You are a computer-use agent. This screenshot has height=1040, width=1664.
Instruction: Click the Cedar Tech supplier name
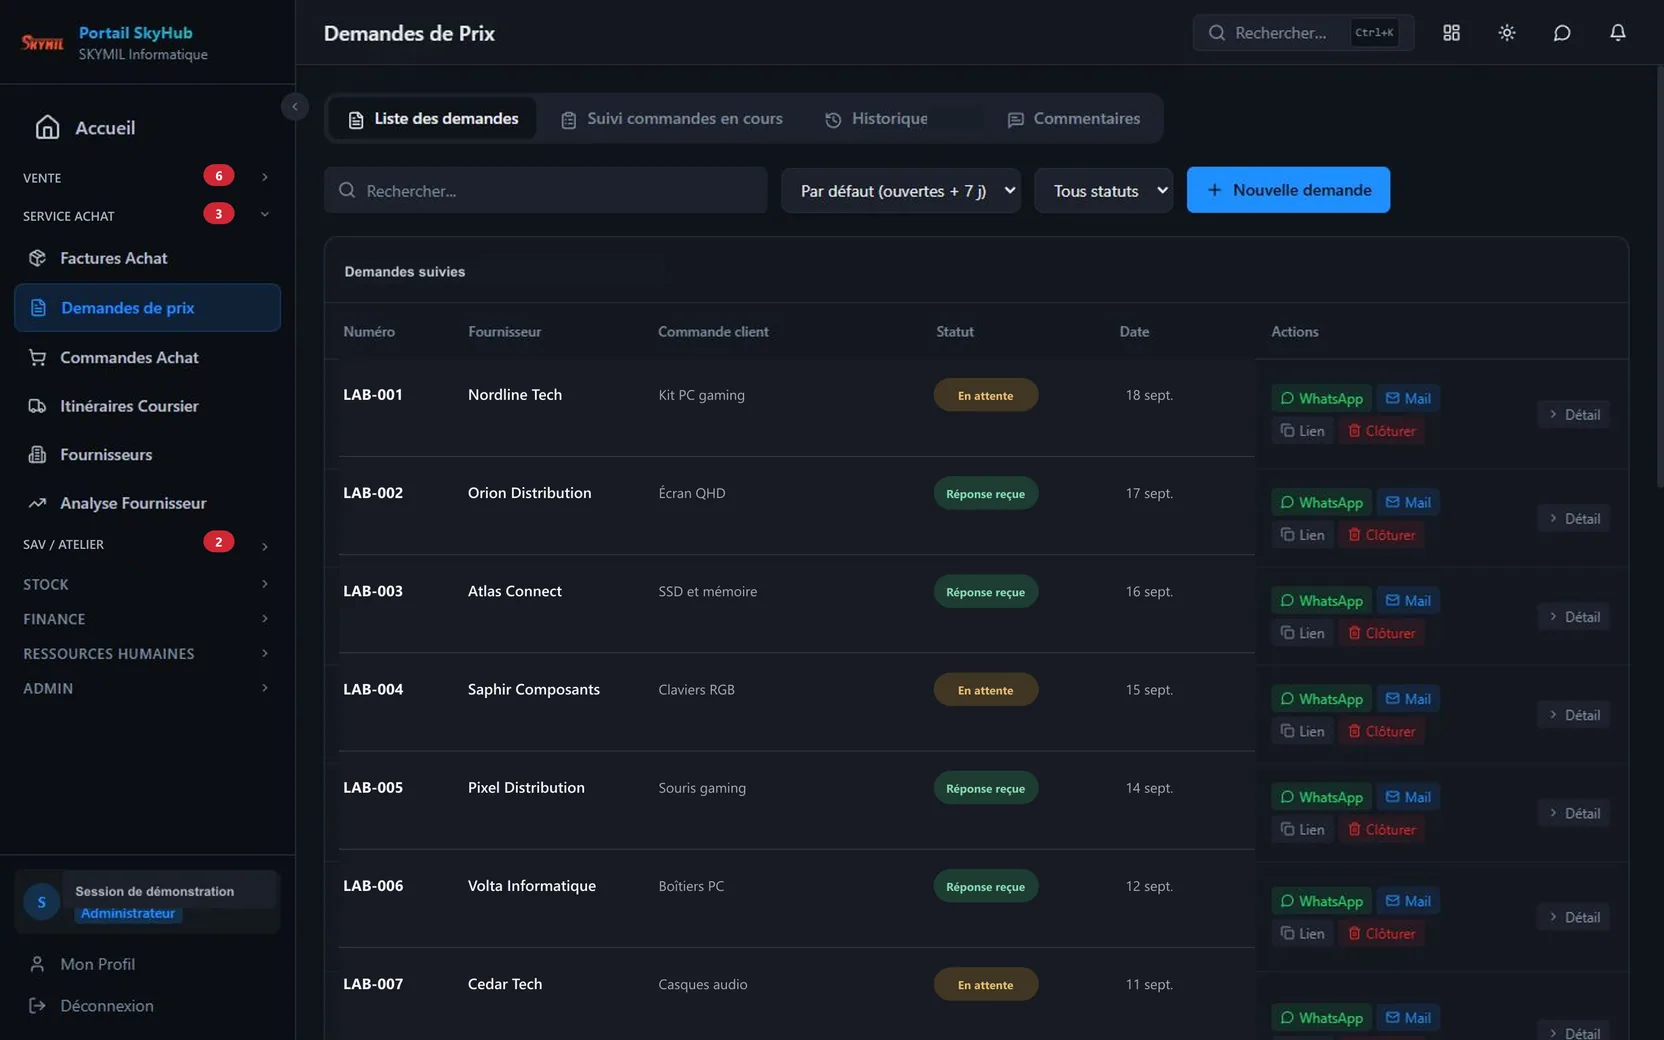point(505,984)
